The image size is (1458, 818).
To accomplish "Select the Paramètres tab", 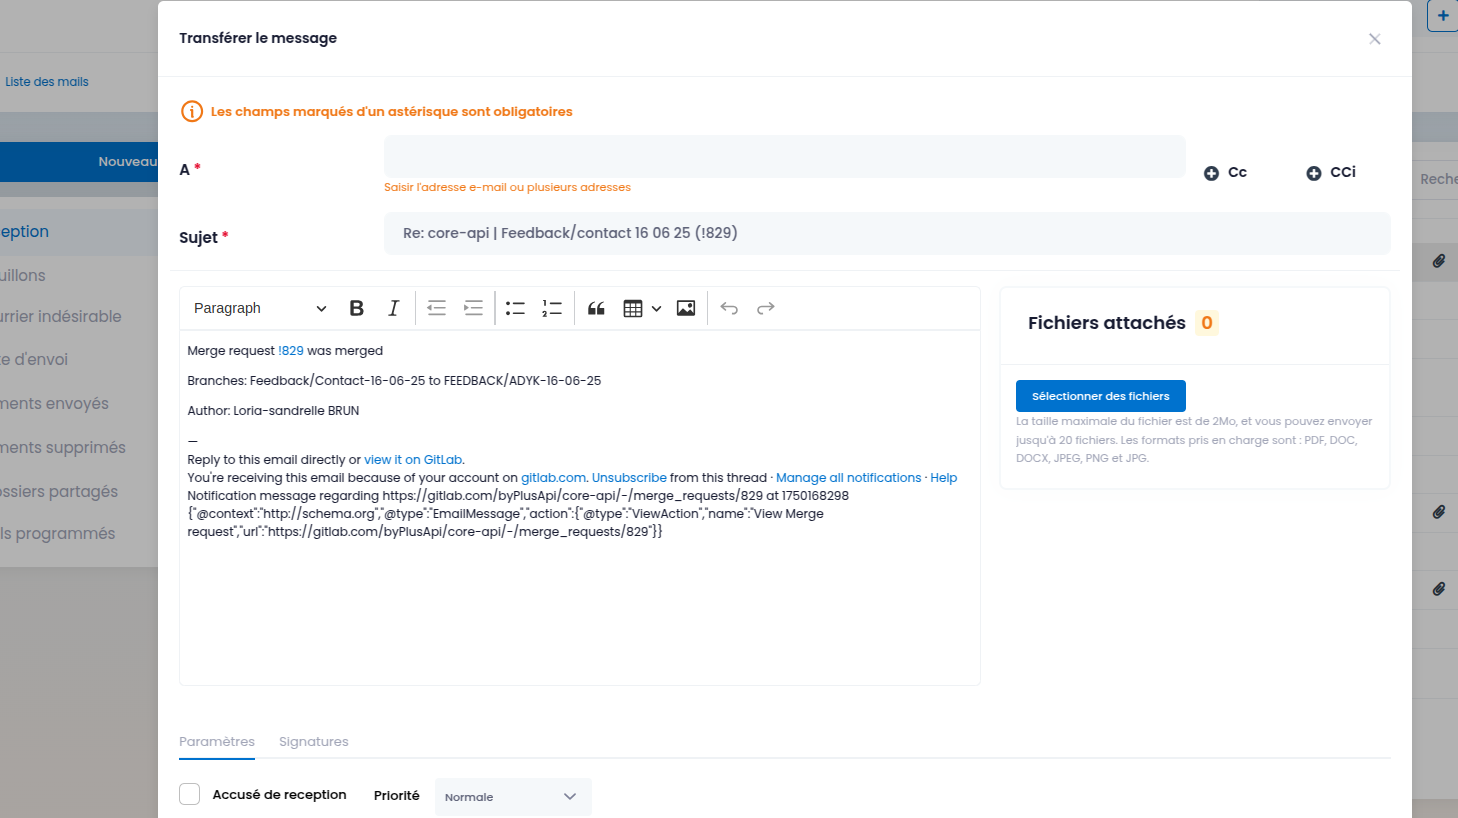I will point(217,742).
